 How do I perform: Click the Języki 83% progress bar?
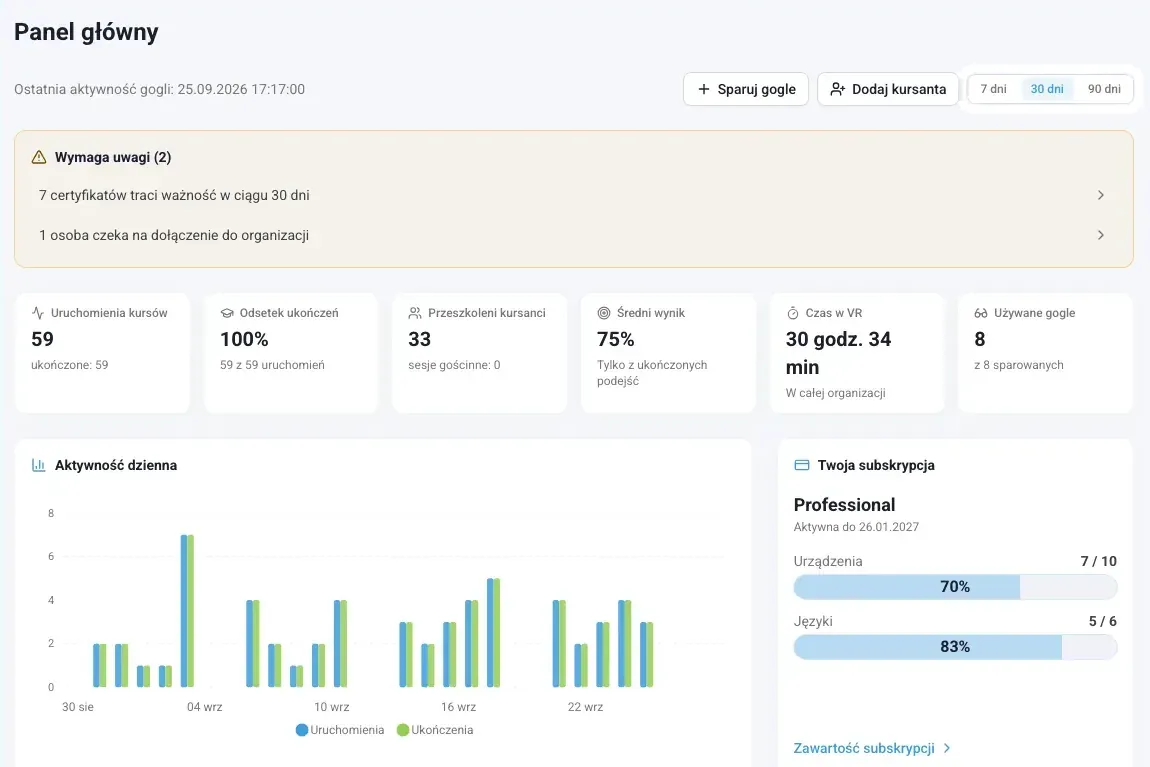[x=955, y=647]
